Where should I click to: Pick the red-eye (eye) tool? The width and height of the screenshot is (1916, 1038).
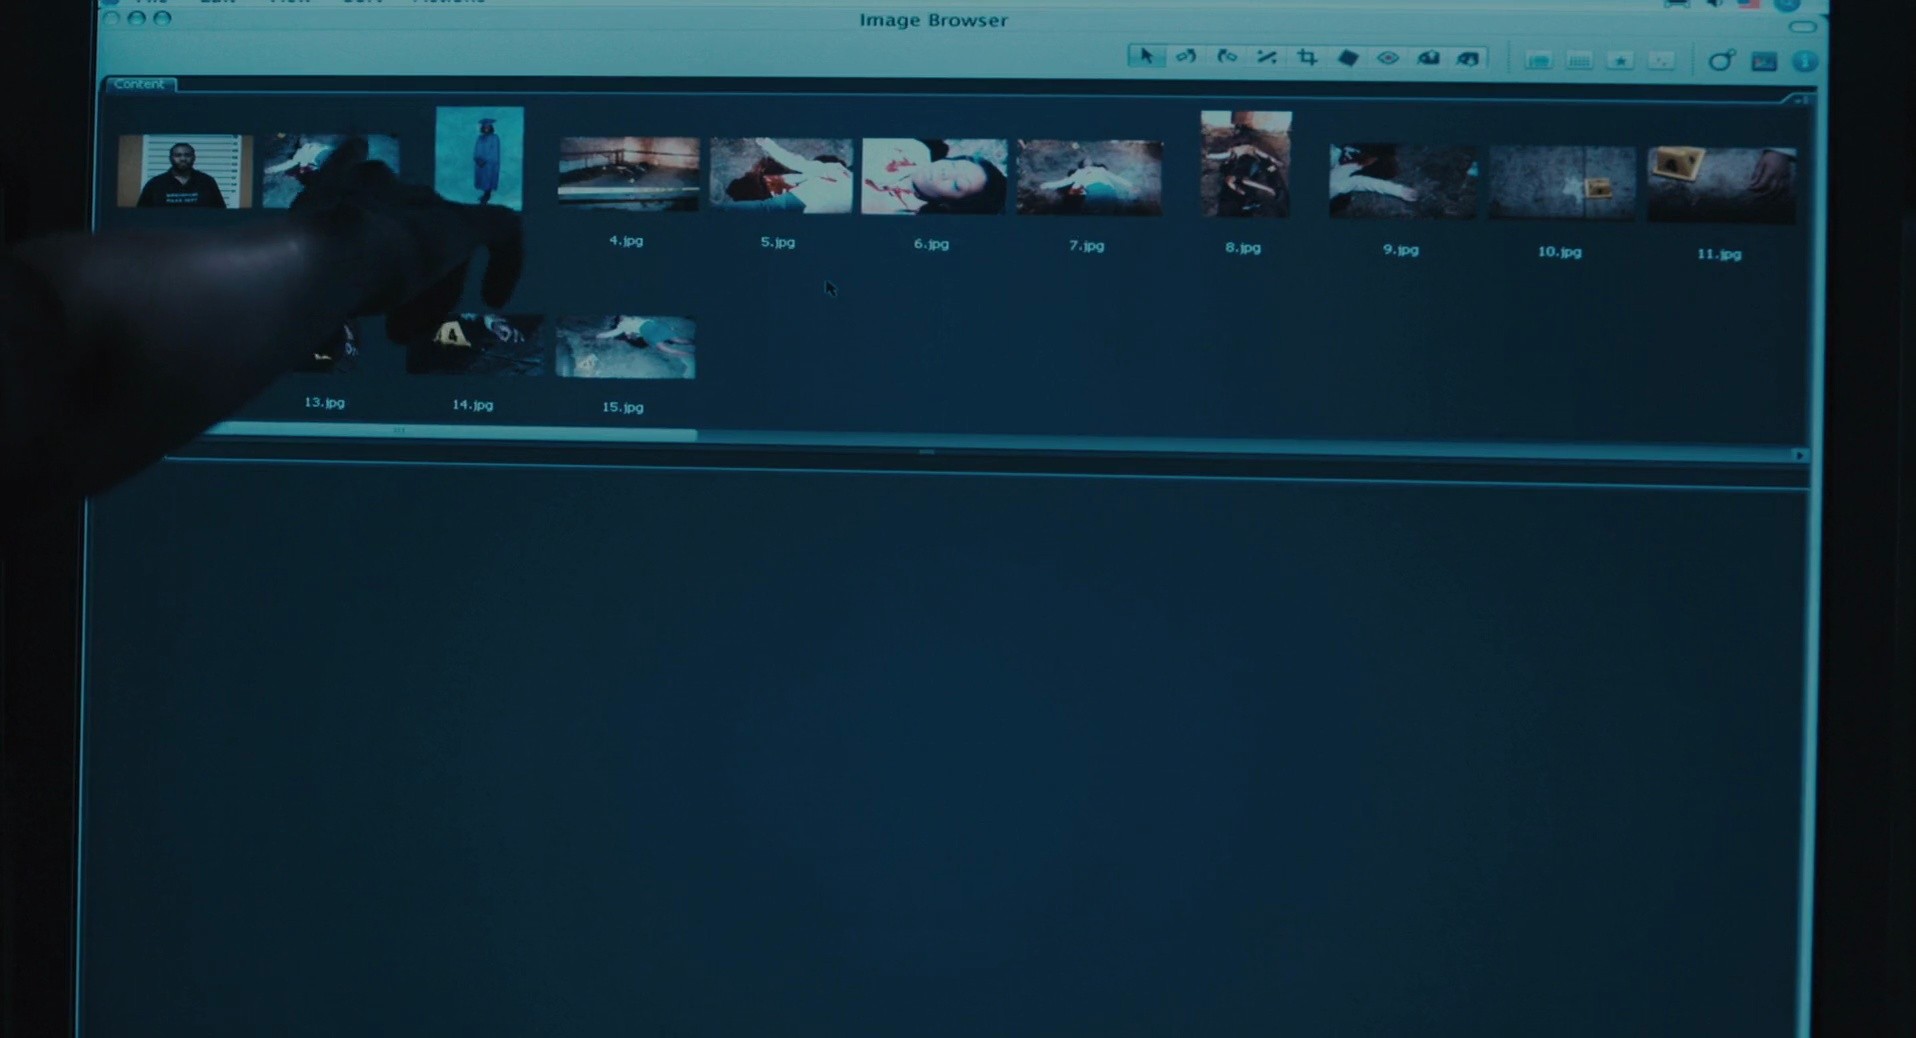point(1388,58)
